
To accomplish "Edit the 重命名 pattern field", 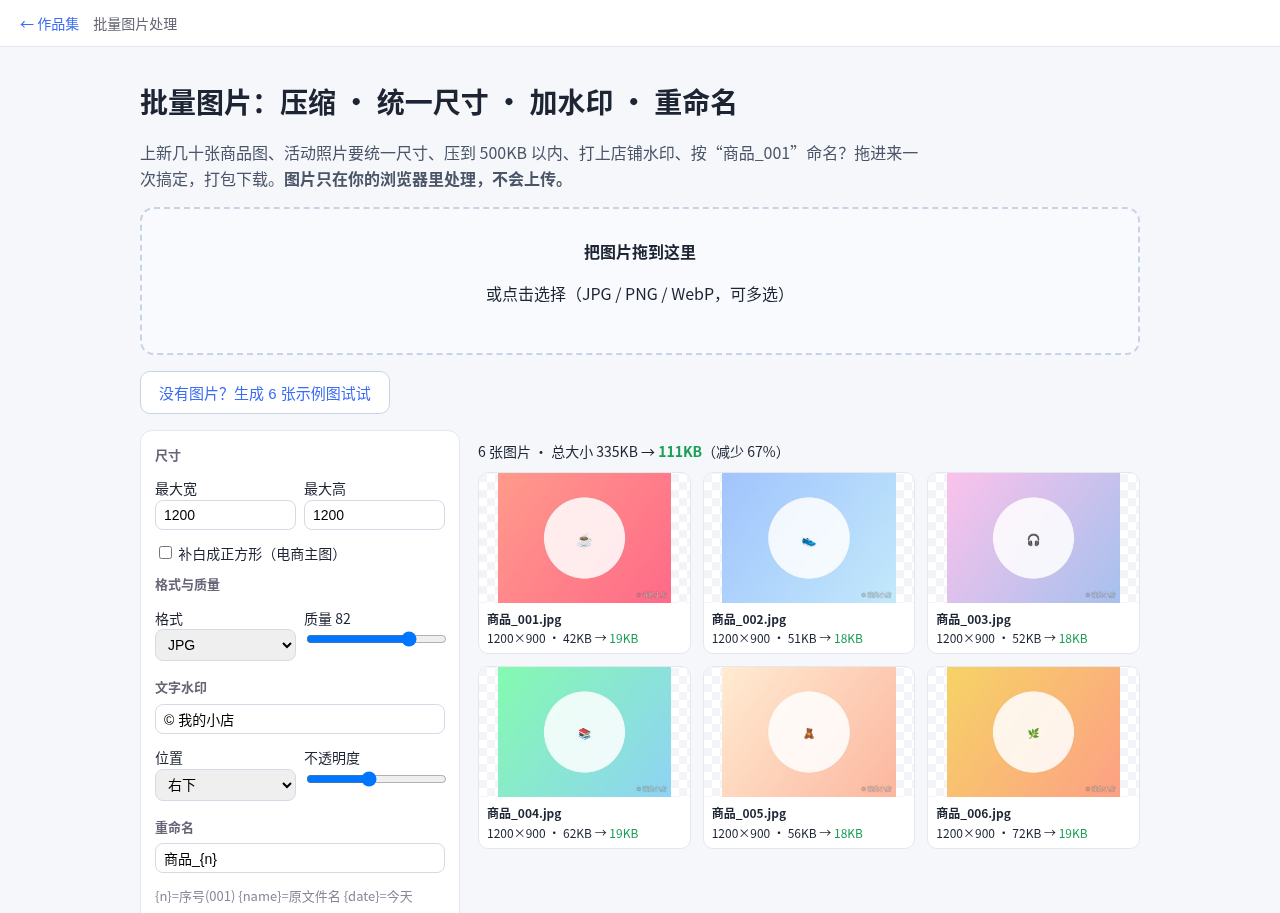I will (x=300, y=858).
